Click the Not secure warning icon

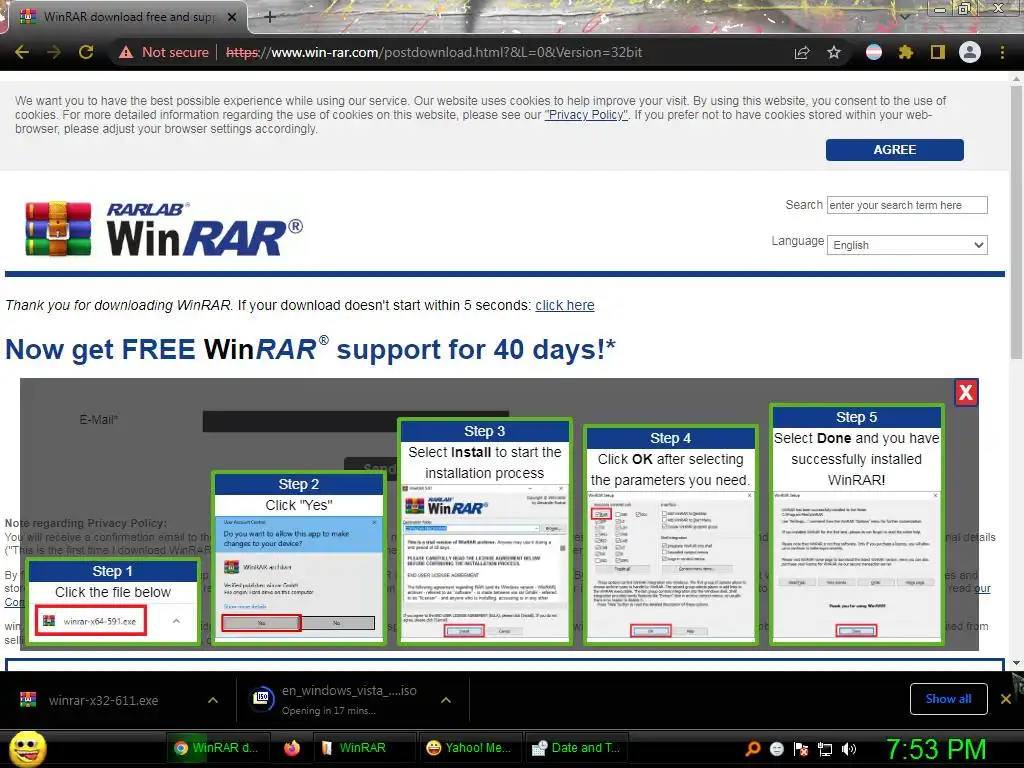(126, 52)
